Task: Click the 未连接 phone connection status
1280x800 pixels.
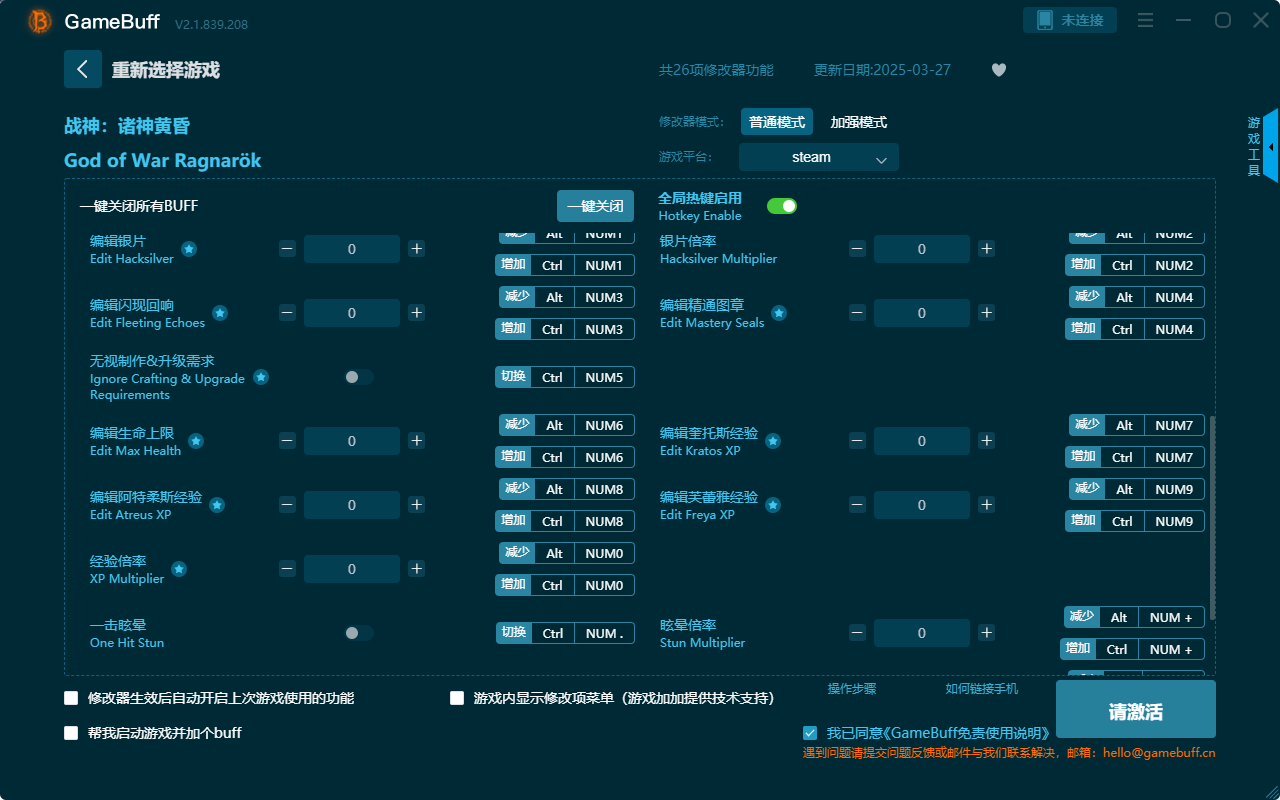Action: pyautogui.click(x=1070, y=19)
